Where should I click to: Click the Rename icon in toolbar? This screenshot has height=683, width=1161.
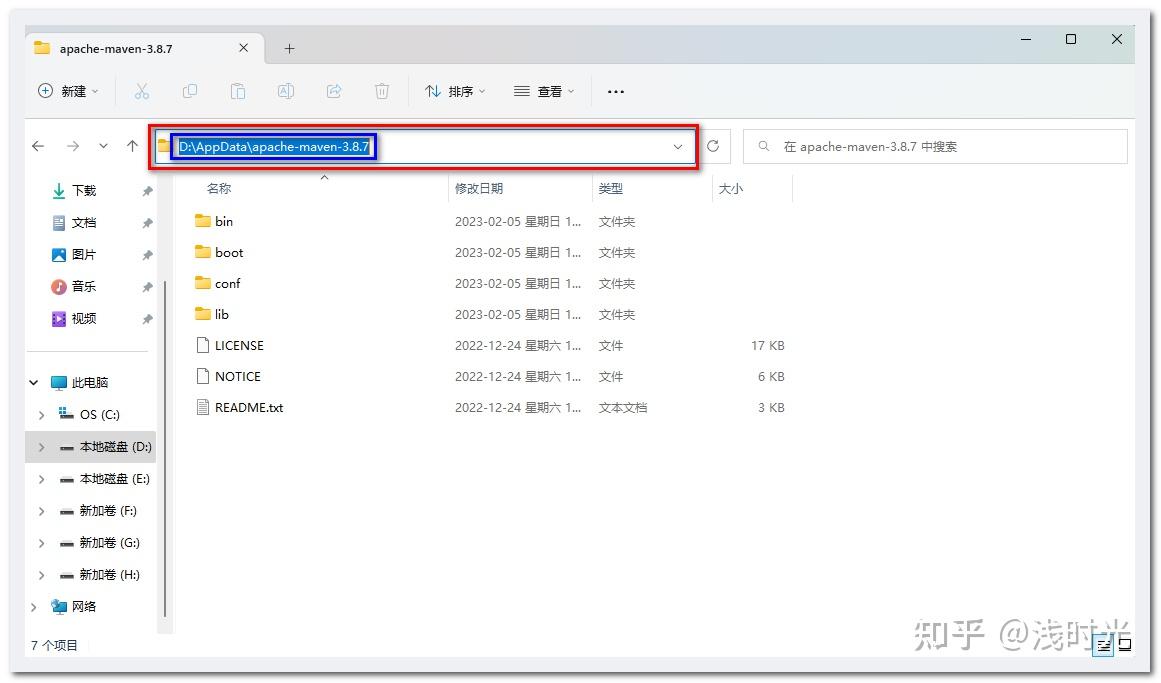coord(286,91)
